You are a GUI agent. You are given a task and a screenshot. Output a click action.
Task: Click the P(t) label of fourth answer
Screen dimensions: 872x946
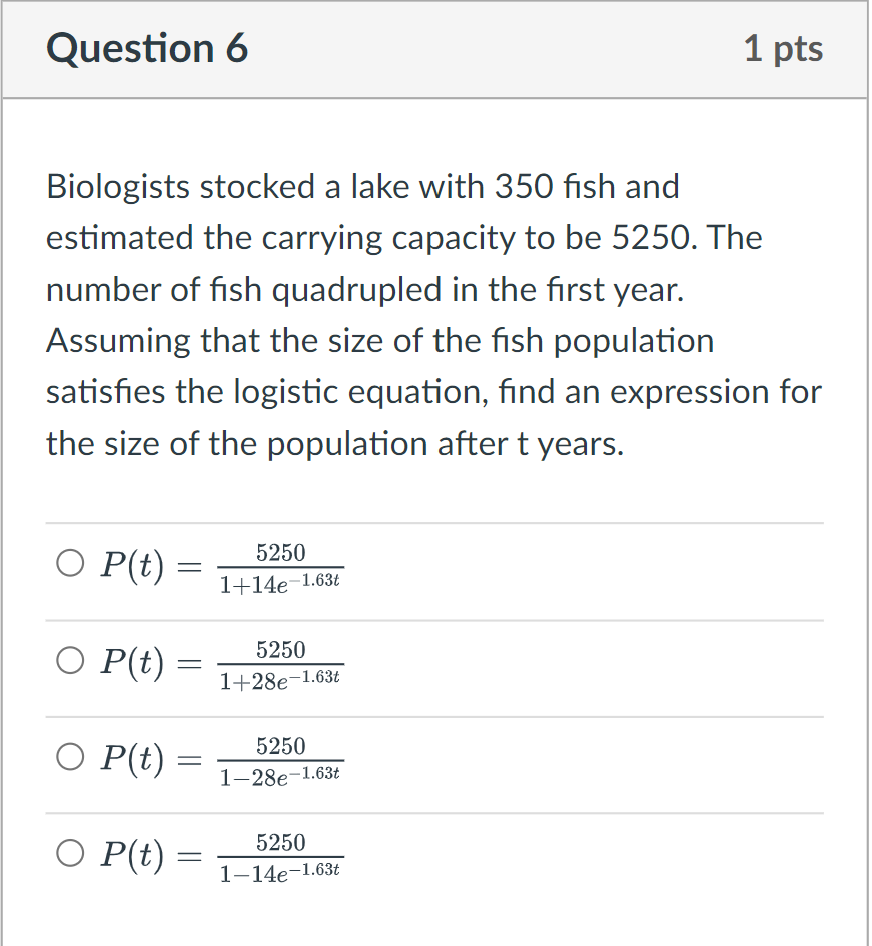pyautogui.click(x=132, y=855)
